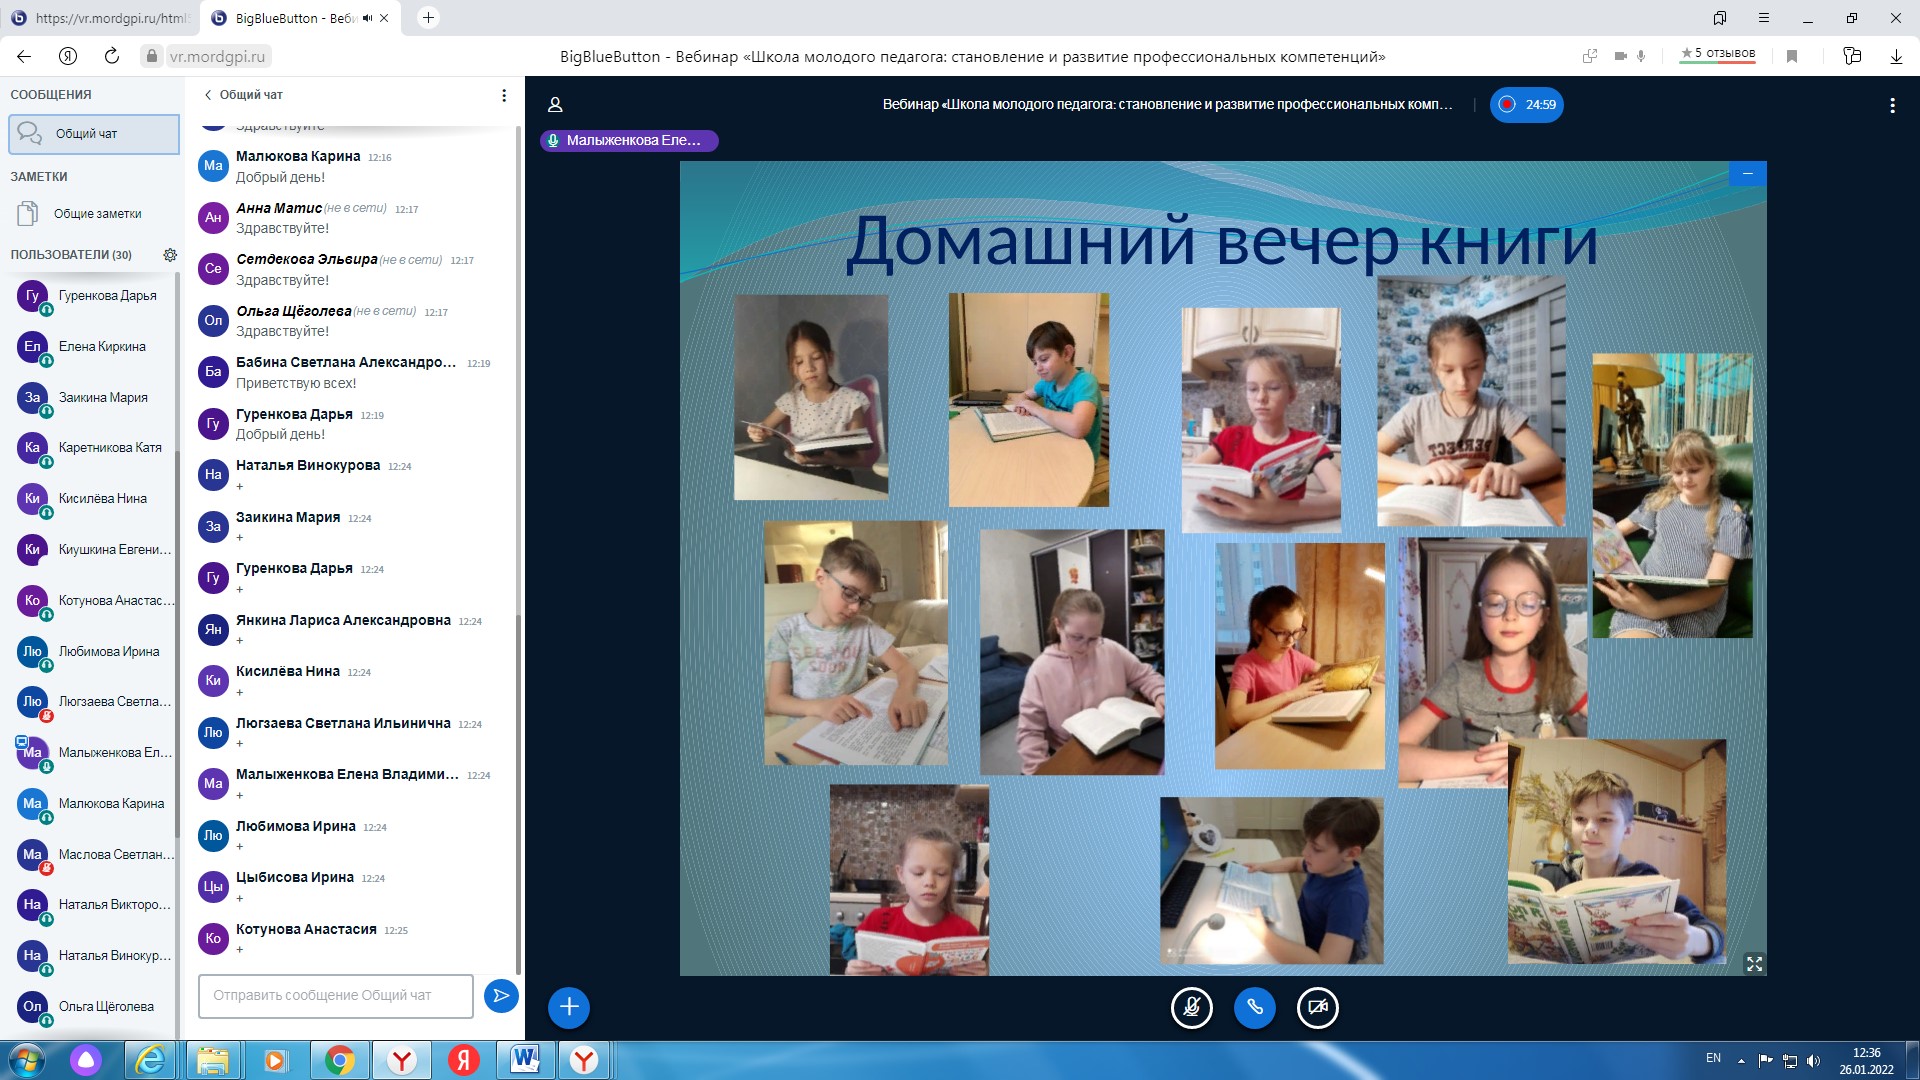The image size is (1920, 1080).
Task: Open volume control in system tray
Action: 1814,1060
